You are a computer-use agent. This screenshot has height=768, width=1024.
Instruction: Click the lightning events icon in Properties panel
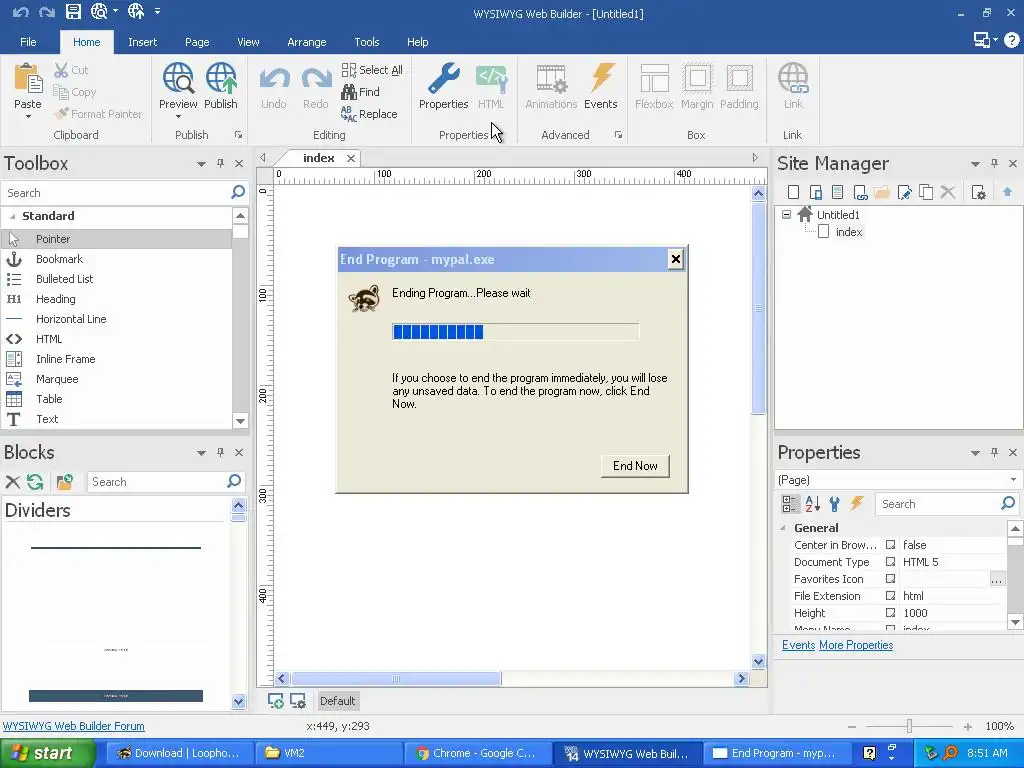click(x=857, y=504)
